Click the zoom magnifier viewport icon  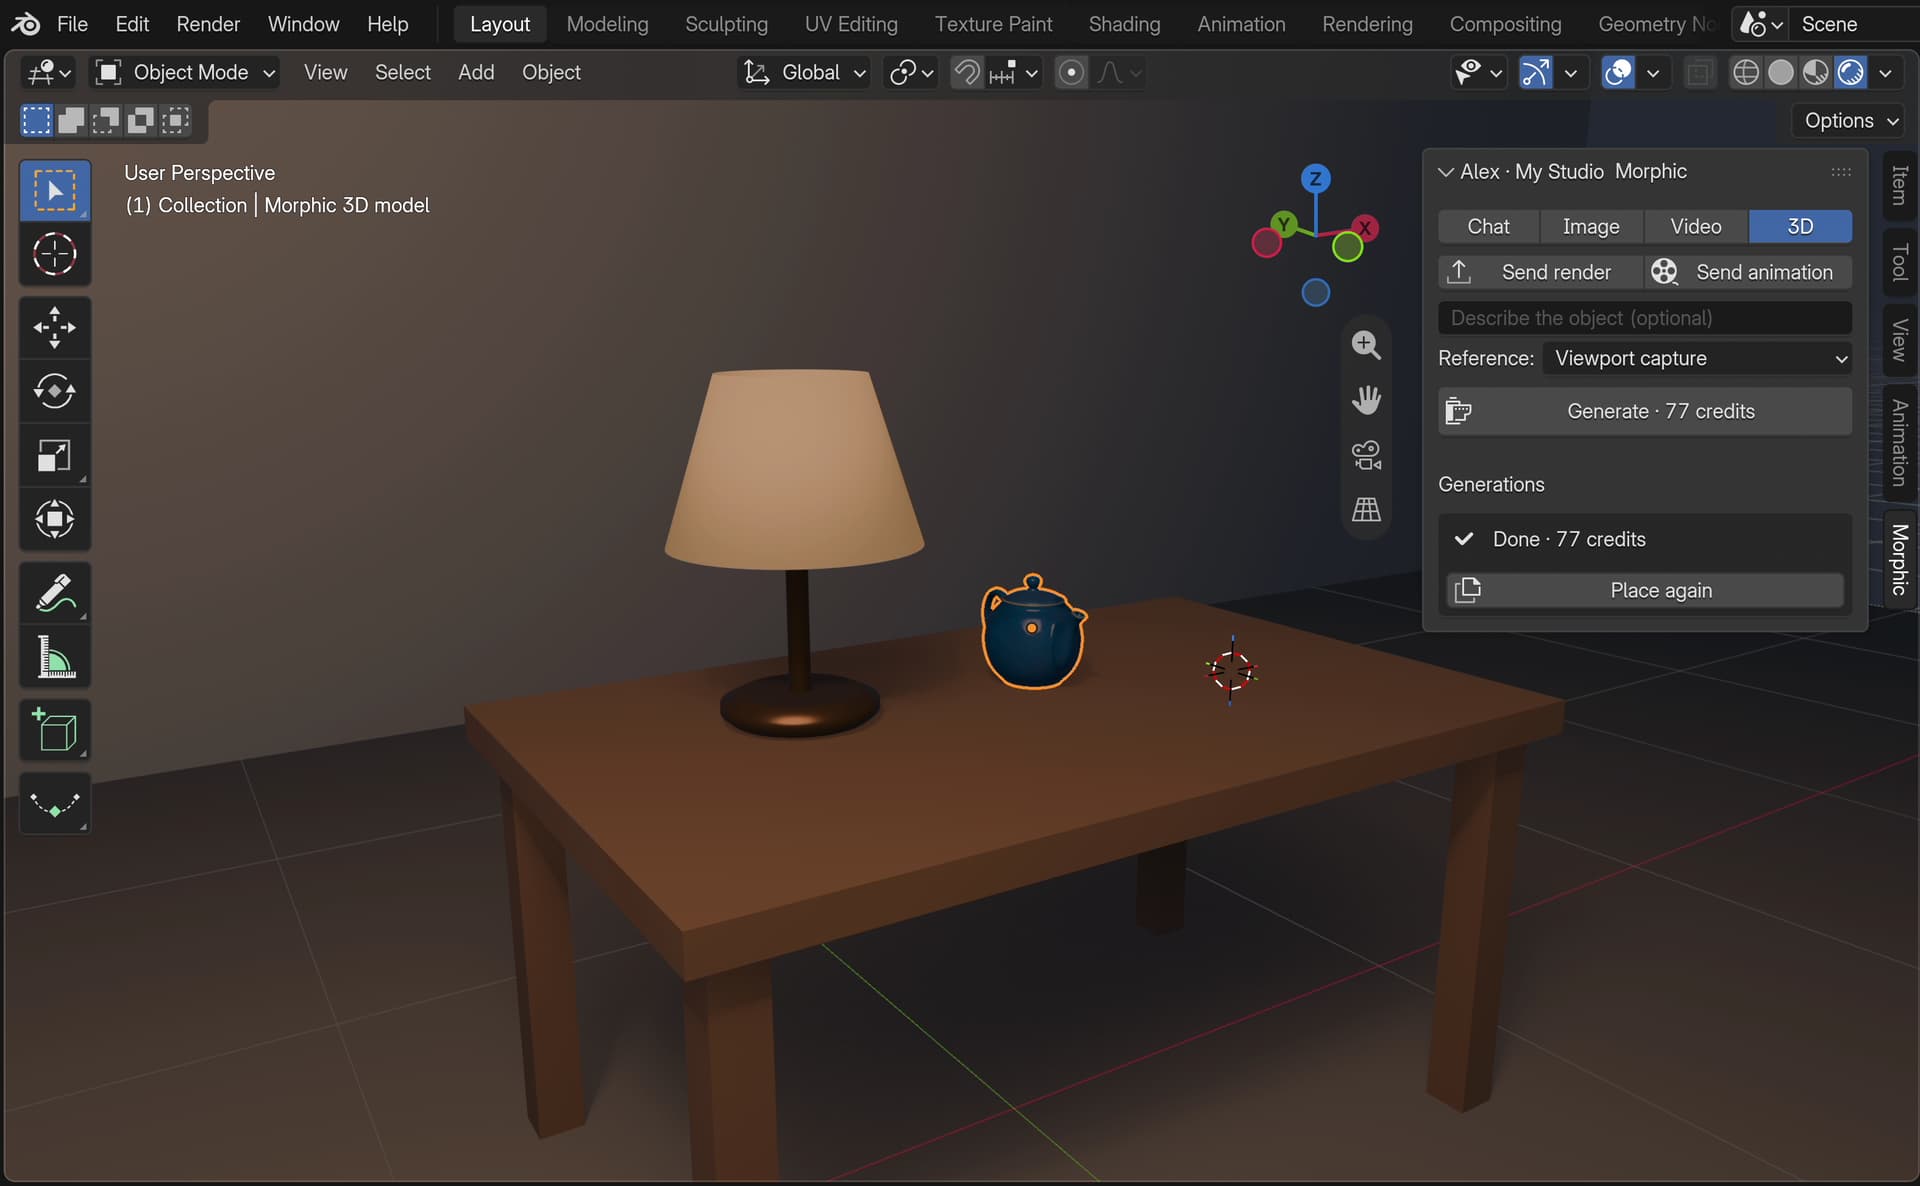click(1366, 345)
